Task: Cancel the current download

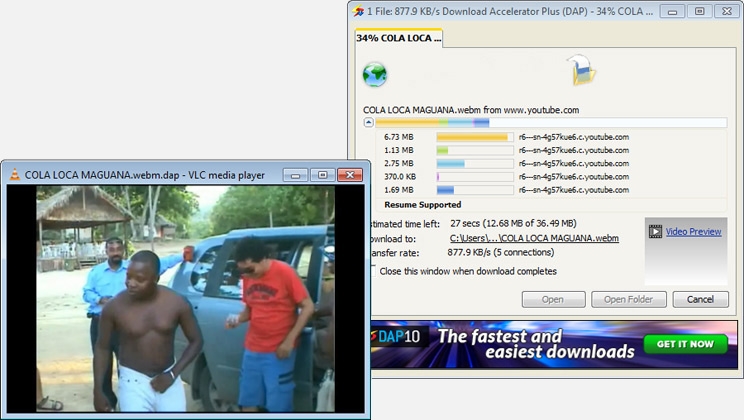Action: (700, 299)
